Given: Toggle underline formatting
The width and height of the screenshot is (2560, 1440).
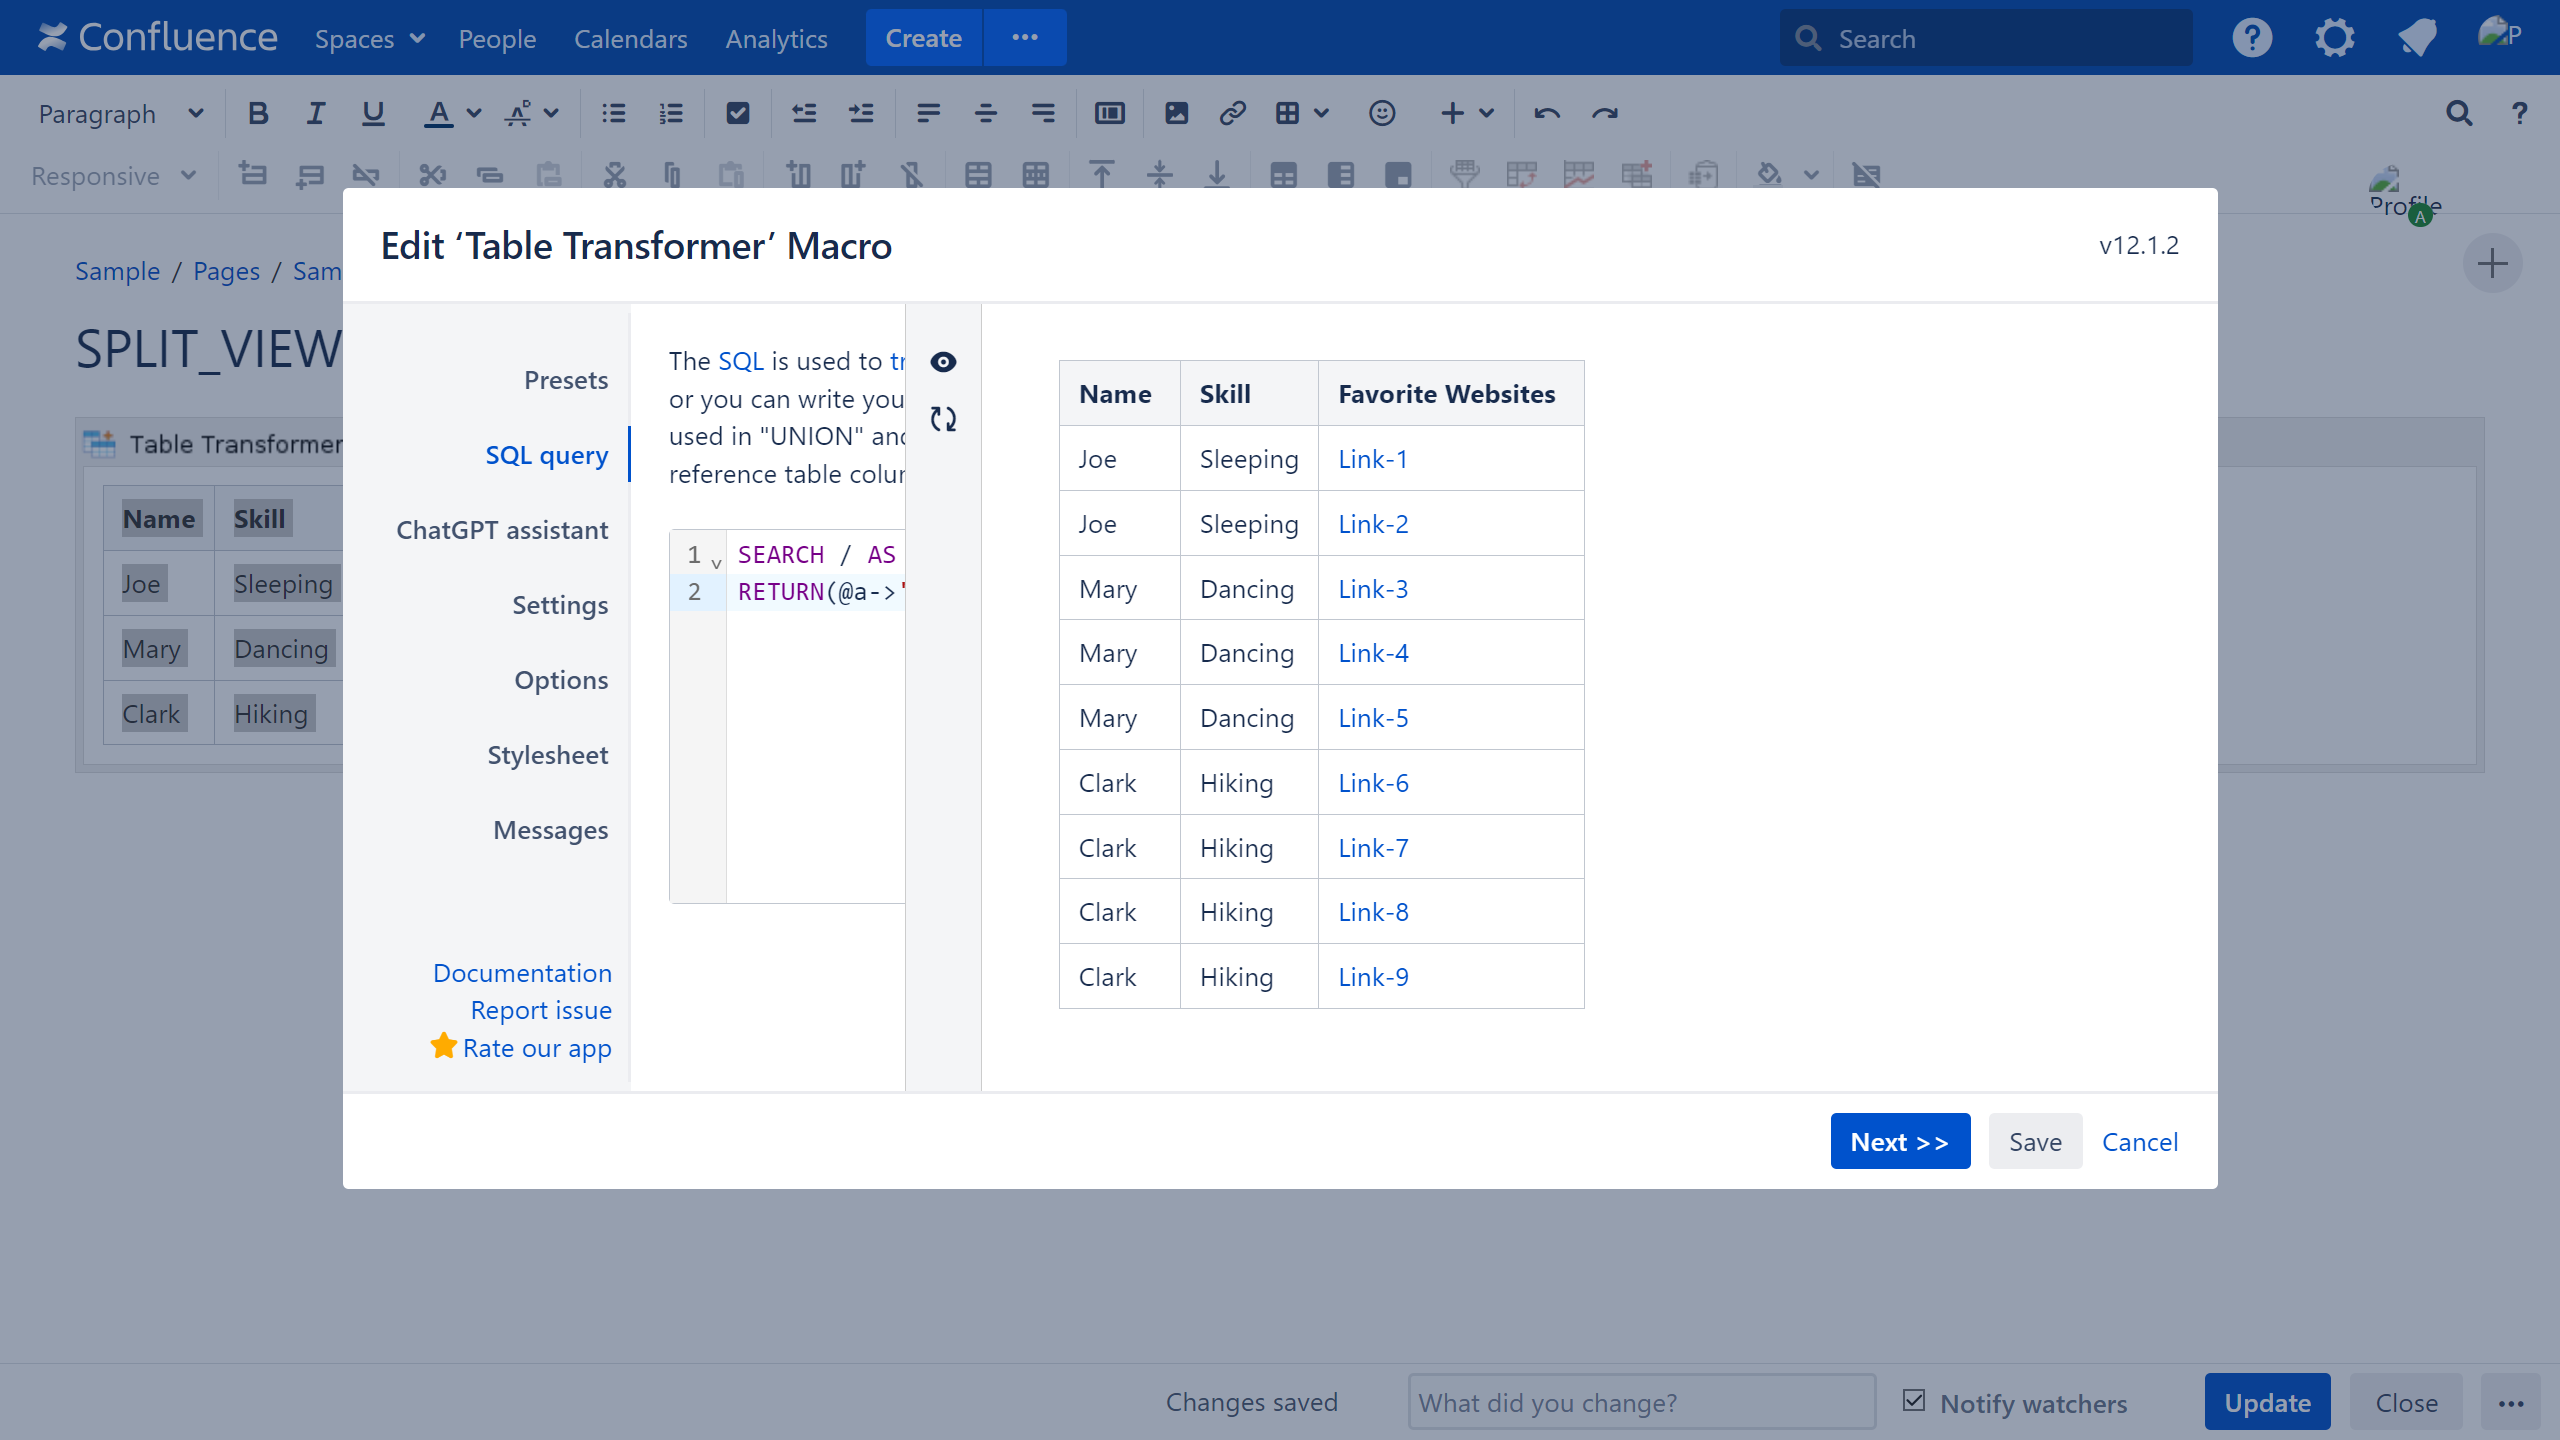Looking at the screenshot, I should [x=373, y=113].
